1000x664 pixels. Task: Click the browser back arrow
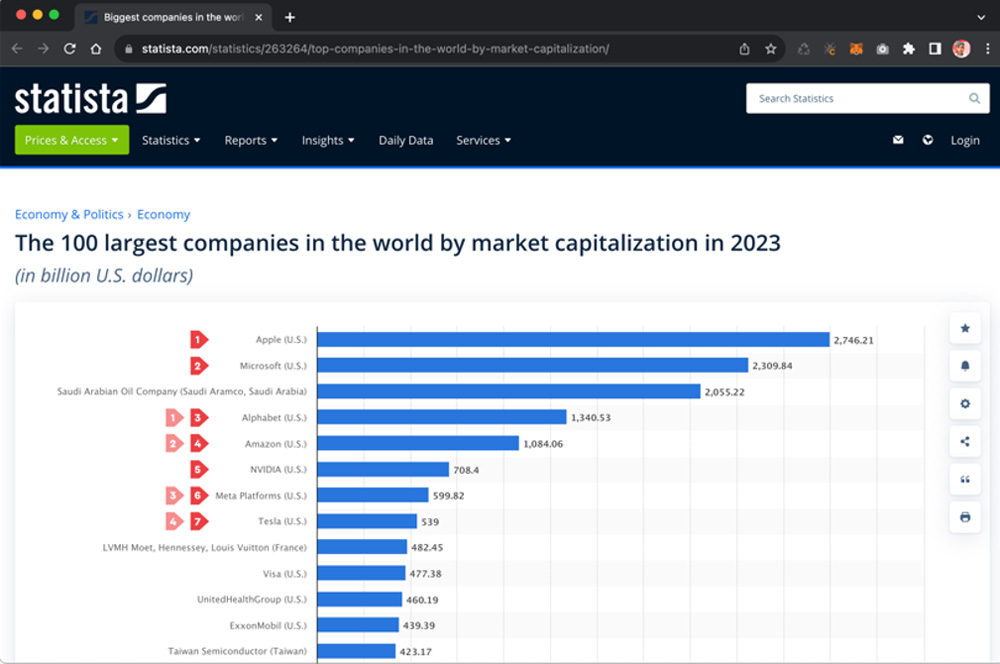pyautogui.click(x=17, y=48)
